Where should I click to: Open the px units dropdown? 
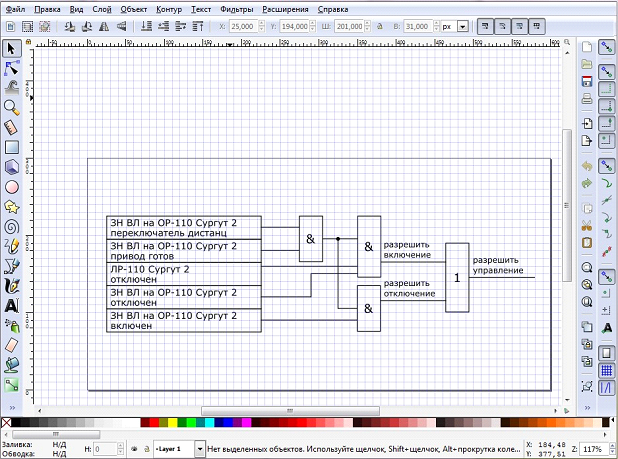(462, 28)
